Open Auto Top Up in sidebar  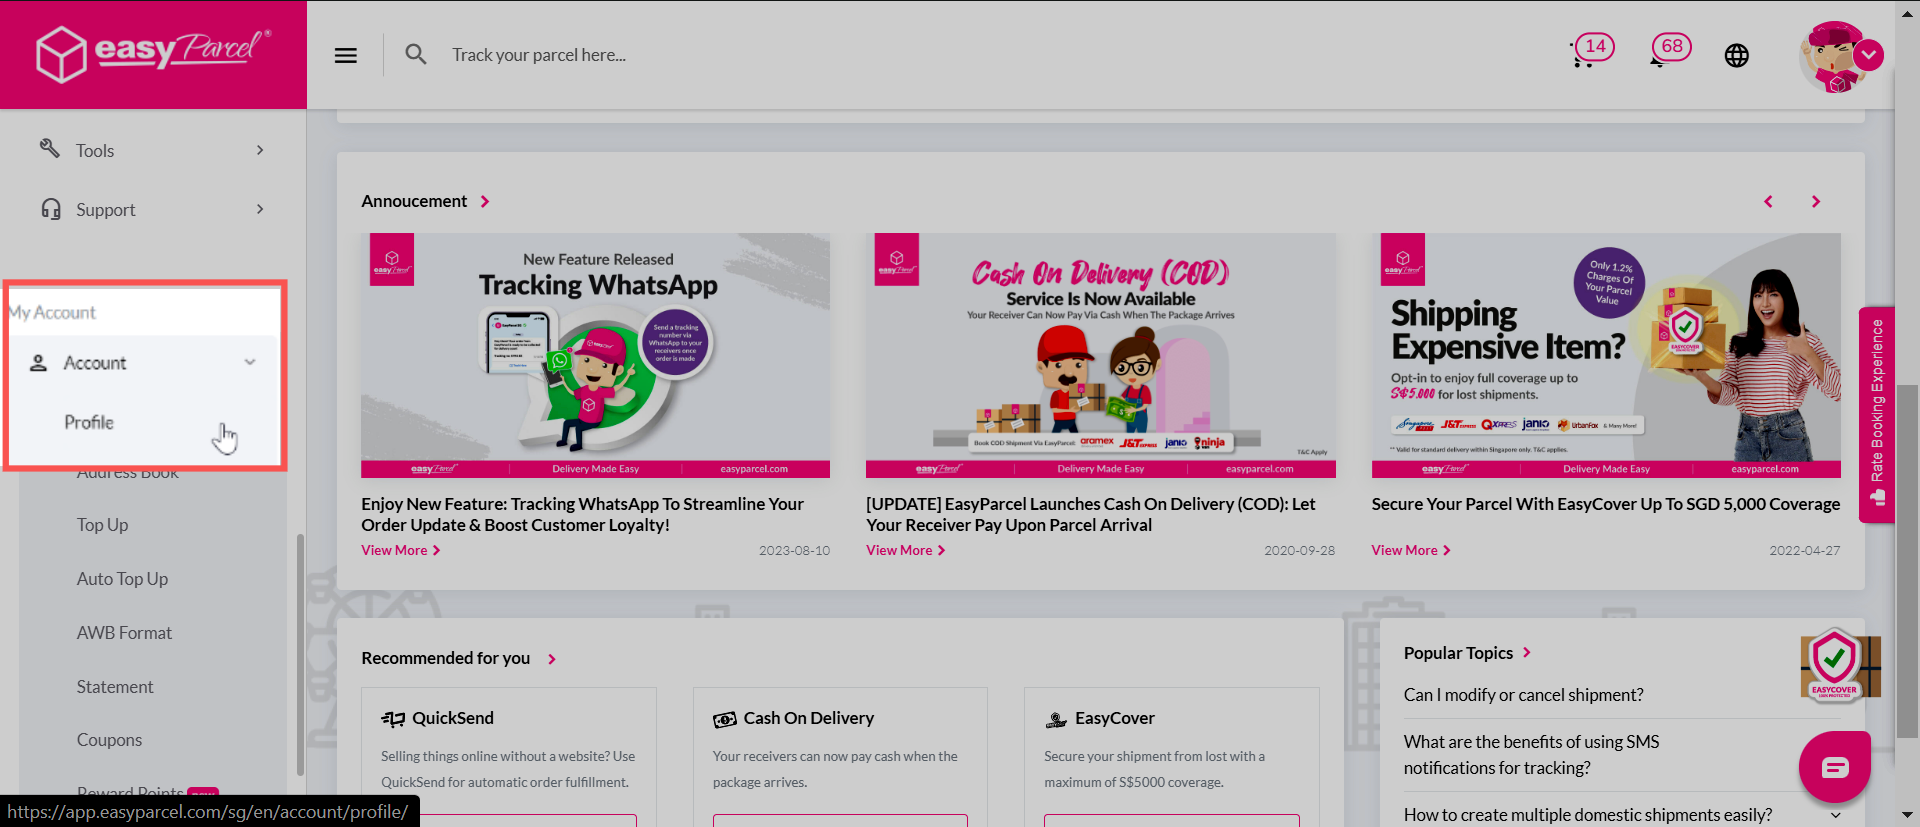122,579
